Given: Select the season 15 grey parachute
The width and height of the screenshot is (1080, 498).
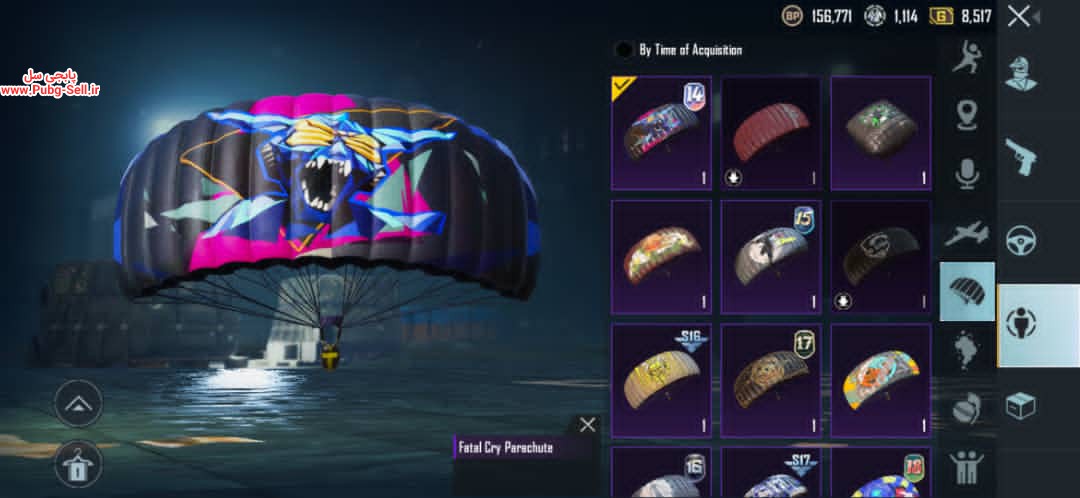Looking at the screenshot, I should coord(771,257).
